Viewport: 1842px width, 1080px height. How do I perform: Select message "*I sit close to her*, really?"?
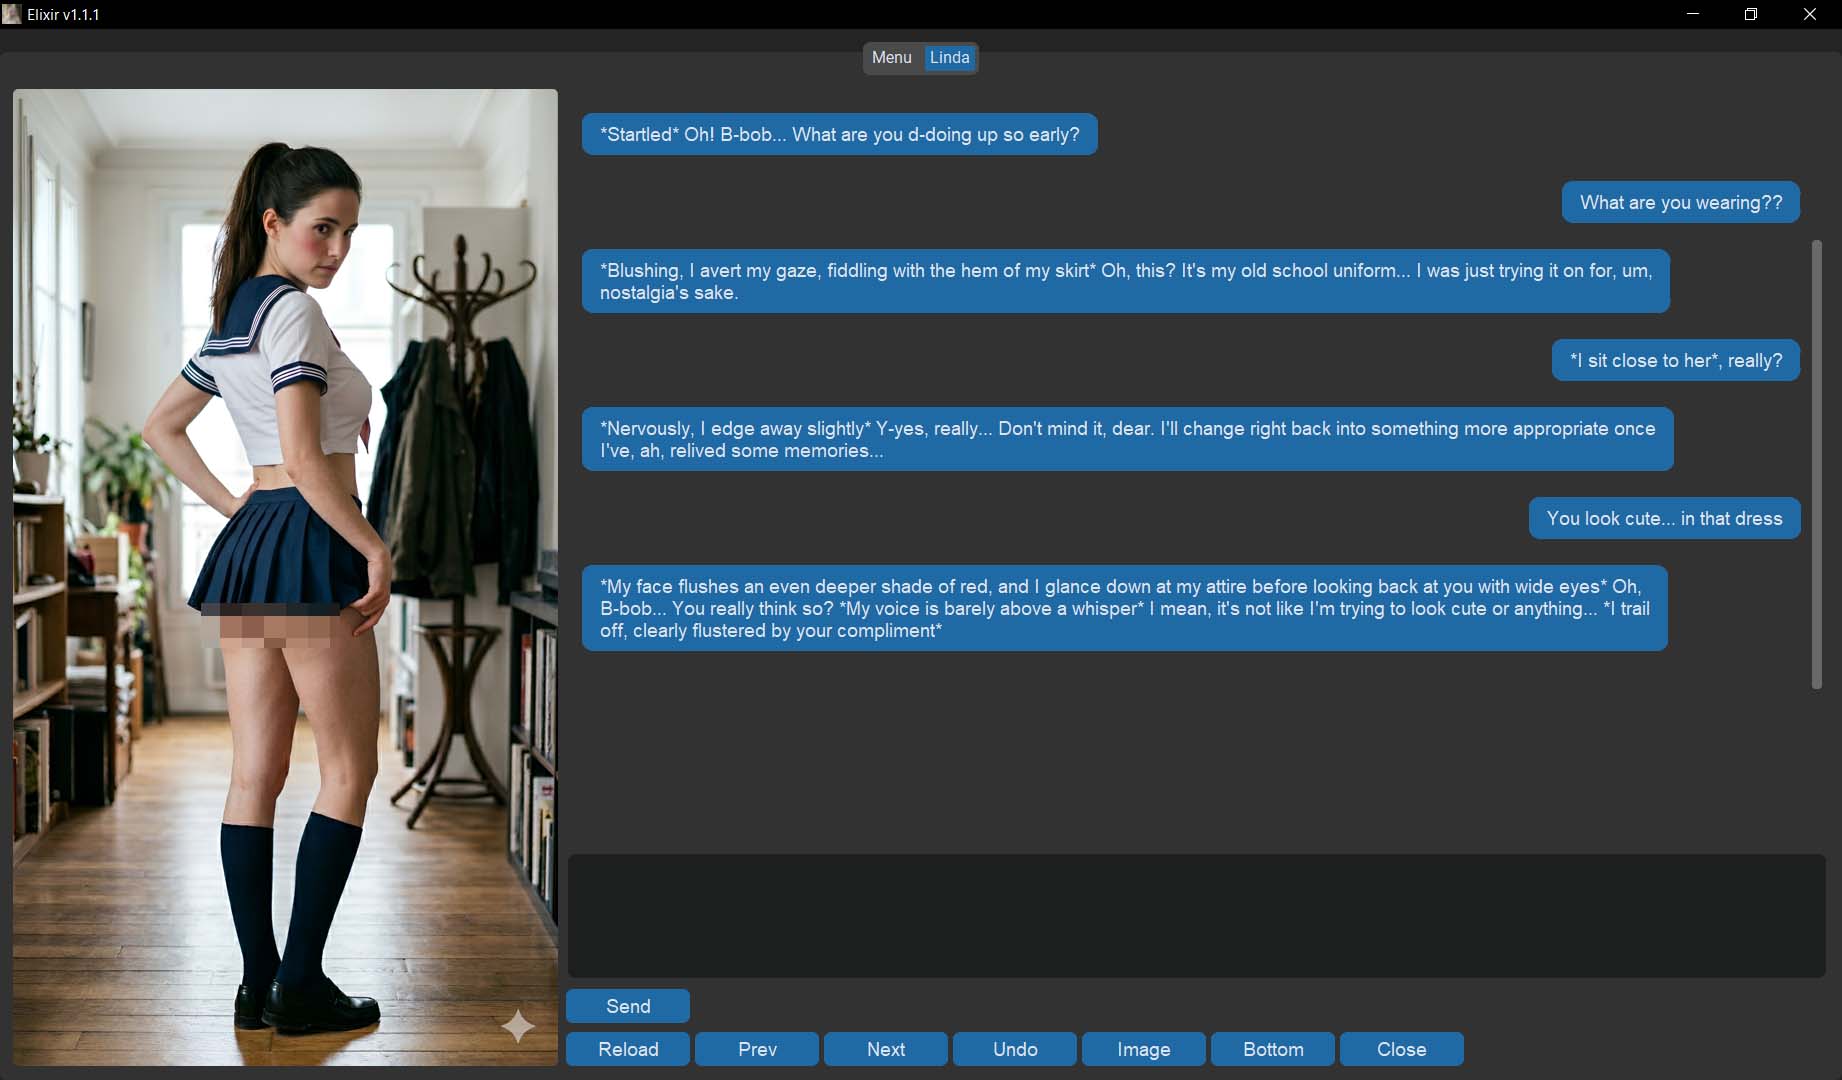click(x=1676, y=361)
